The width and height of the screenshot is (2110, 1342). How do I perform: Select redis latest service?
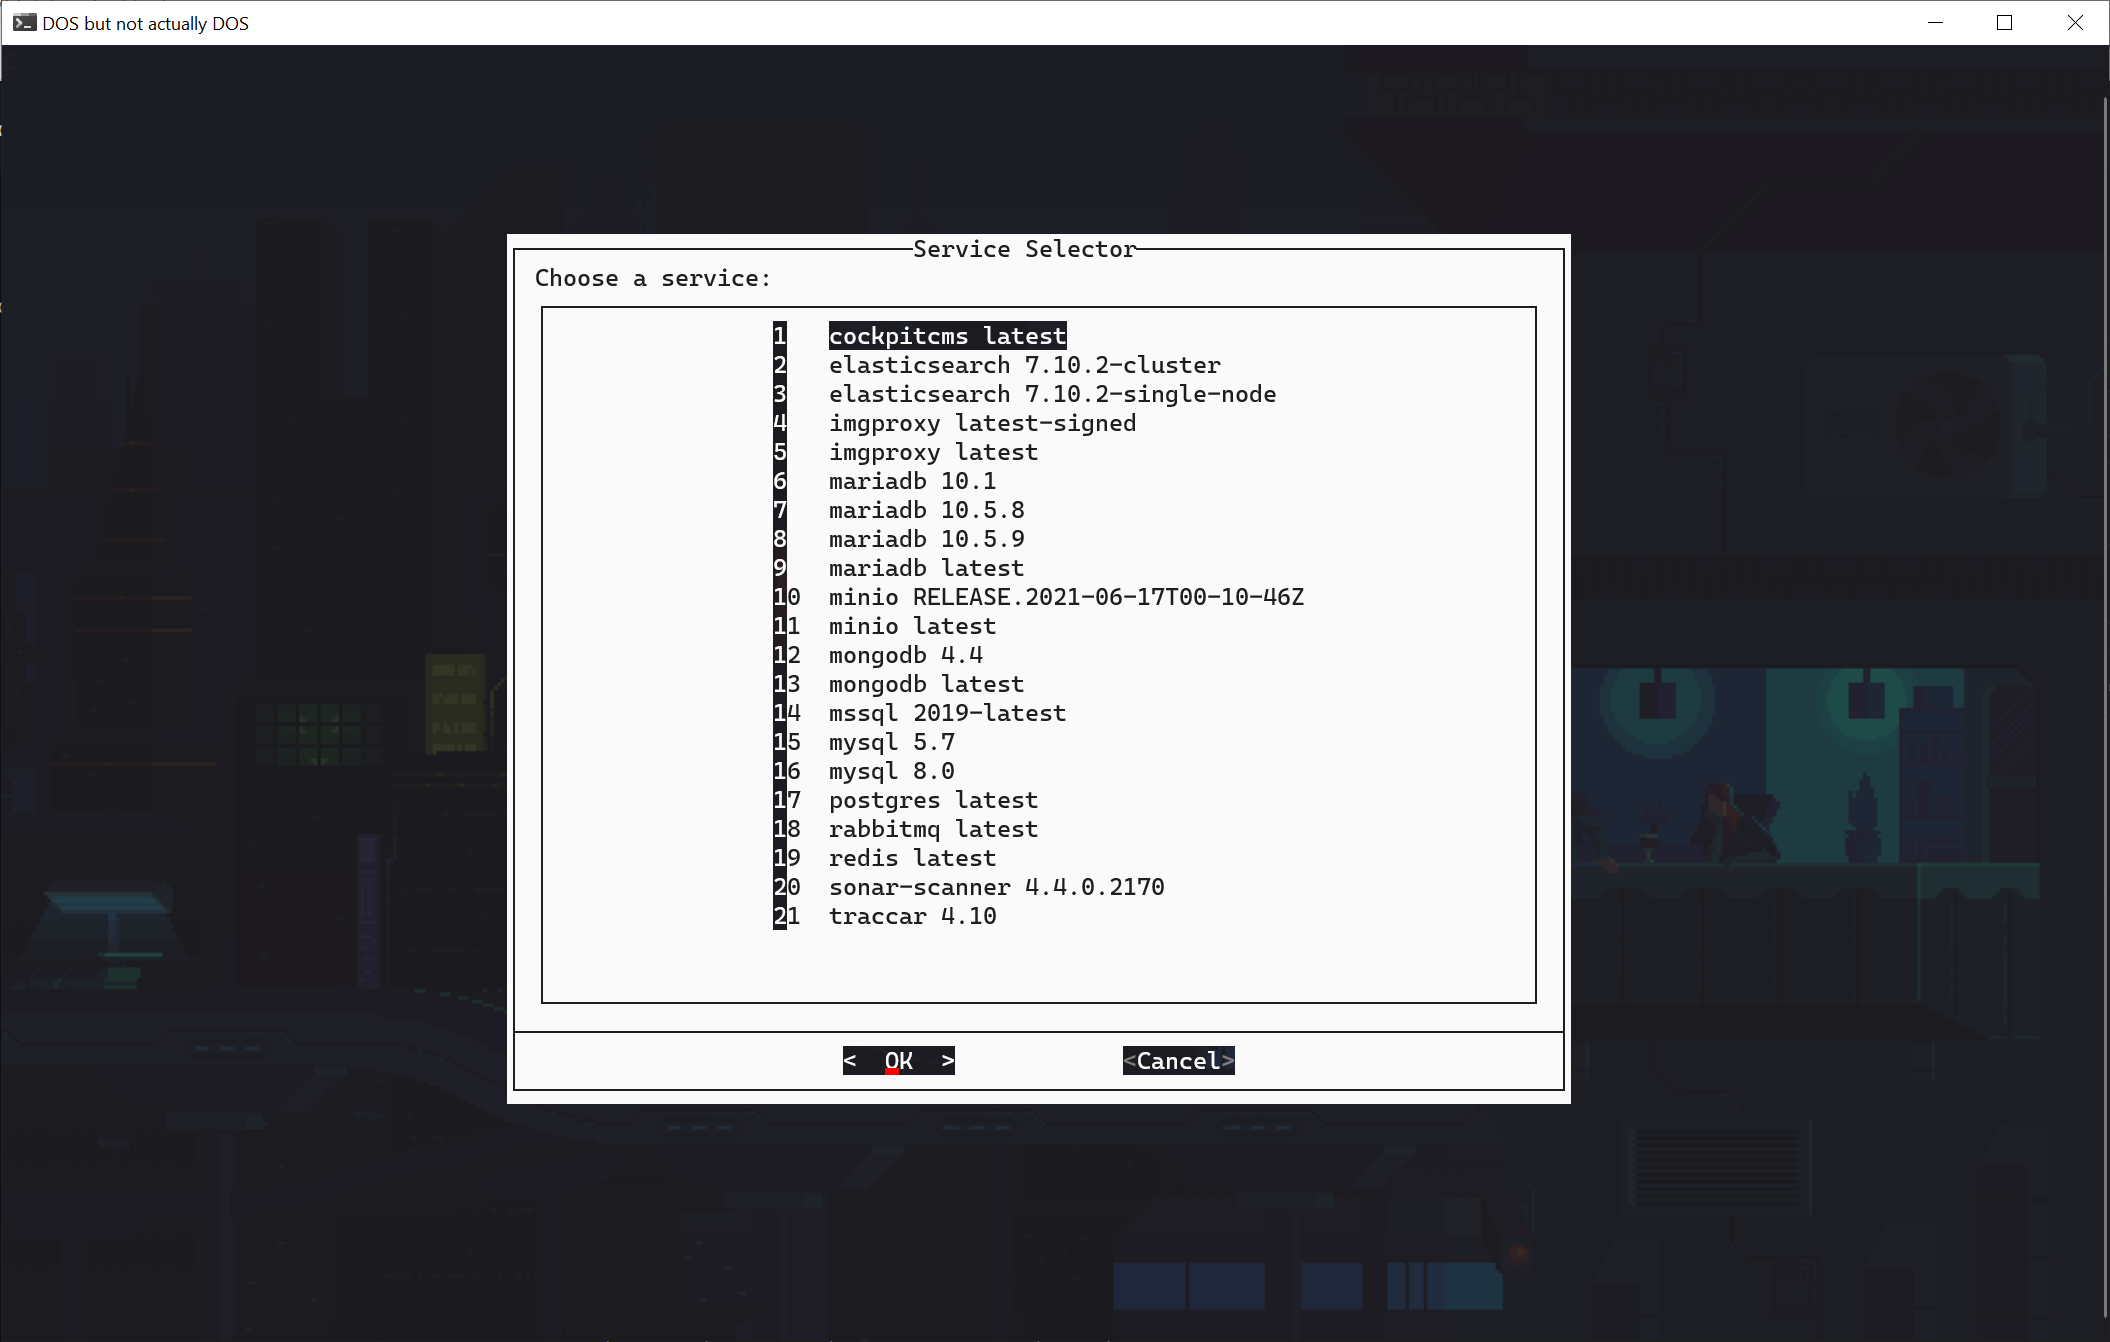(x=912, y=858)
